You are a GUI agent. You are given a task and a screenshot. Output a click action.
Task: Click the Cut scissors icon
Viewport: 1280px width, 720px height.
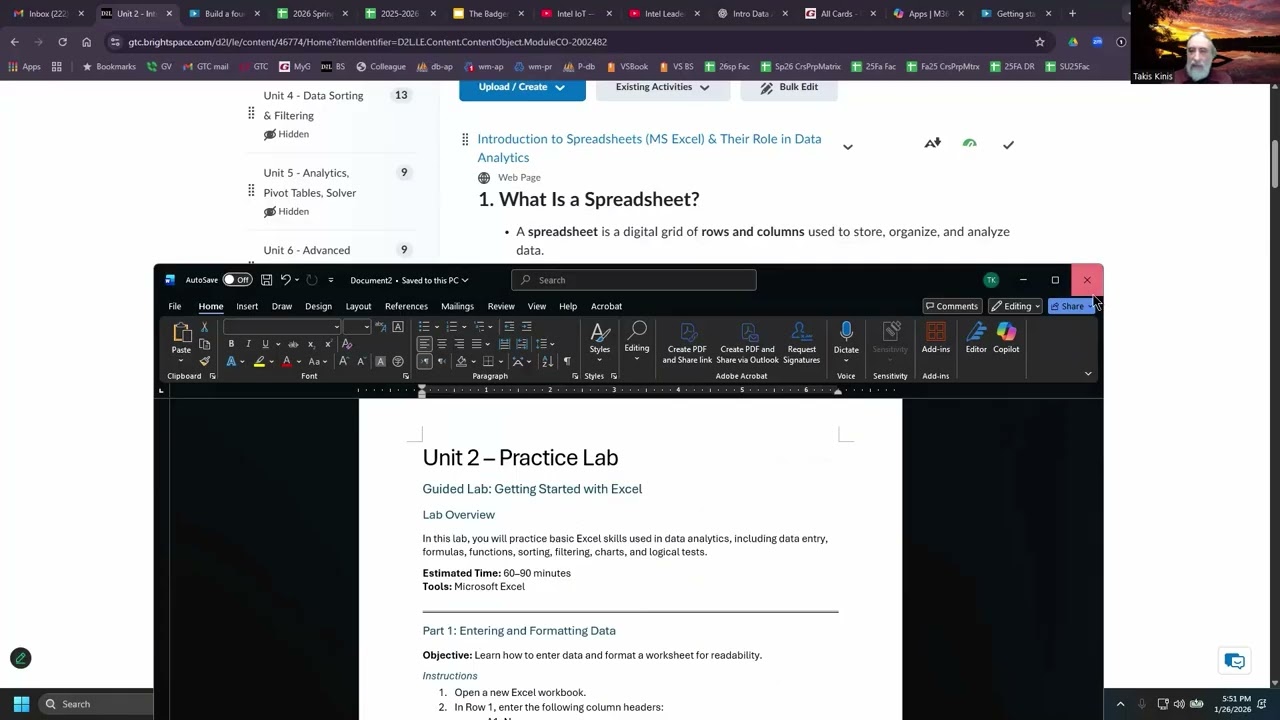pos(204,327)
